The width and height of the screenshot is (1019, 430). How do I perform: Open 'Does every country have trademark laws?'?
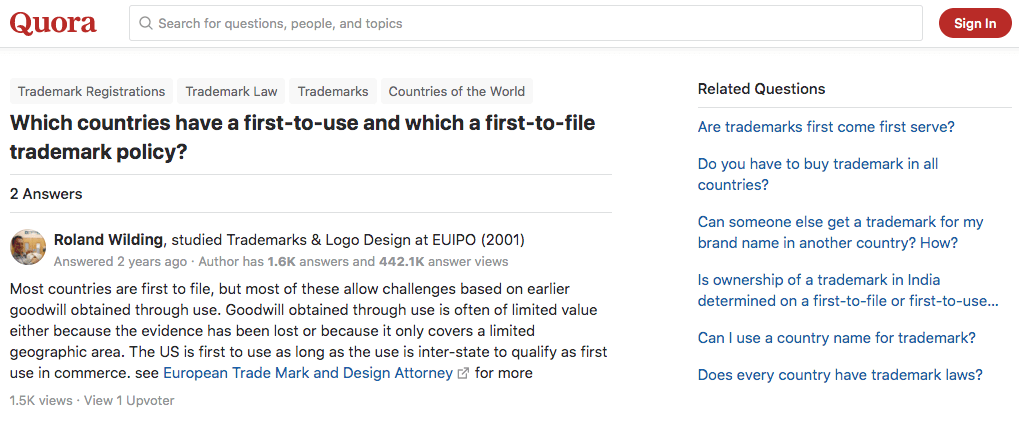click(x=840, y=375)
